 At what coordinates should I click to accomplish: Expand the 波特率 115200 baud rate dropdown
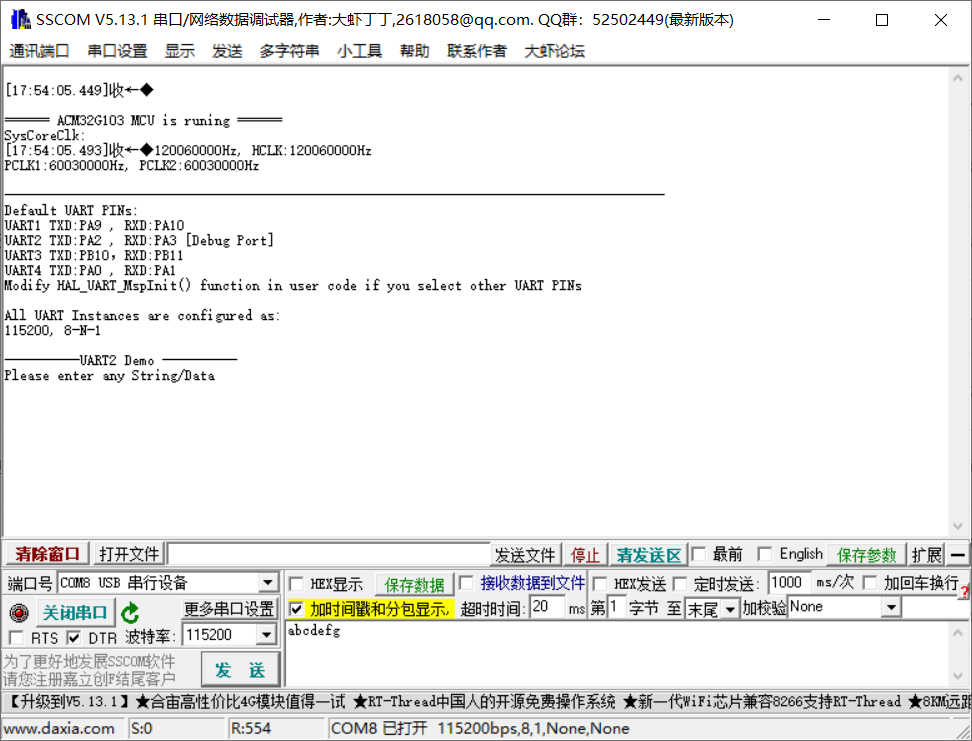265,635
